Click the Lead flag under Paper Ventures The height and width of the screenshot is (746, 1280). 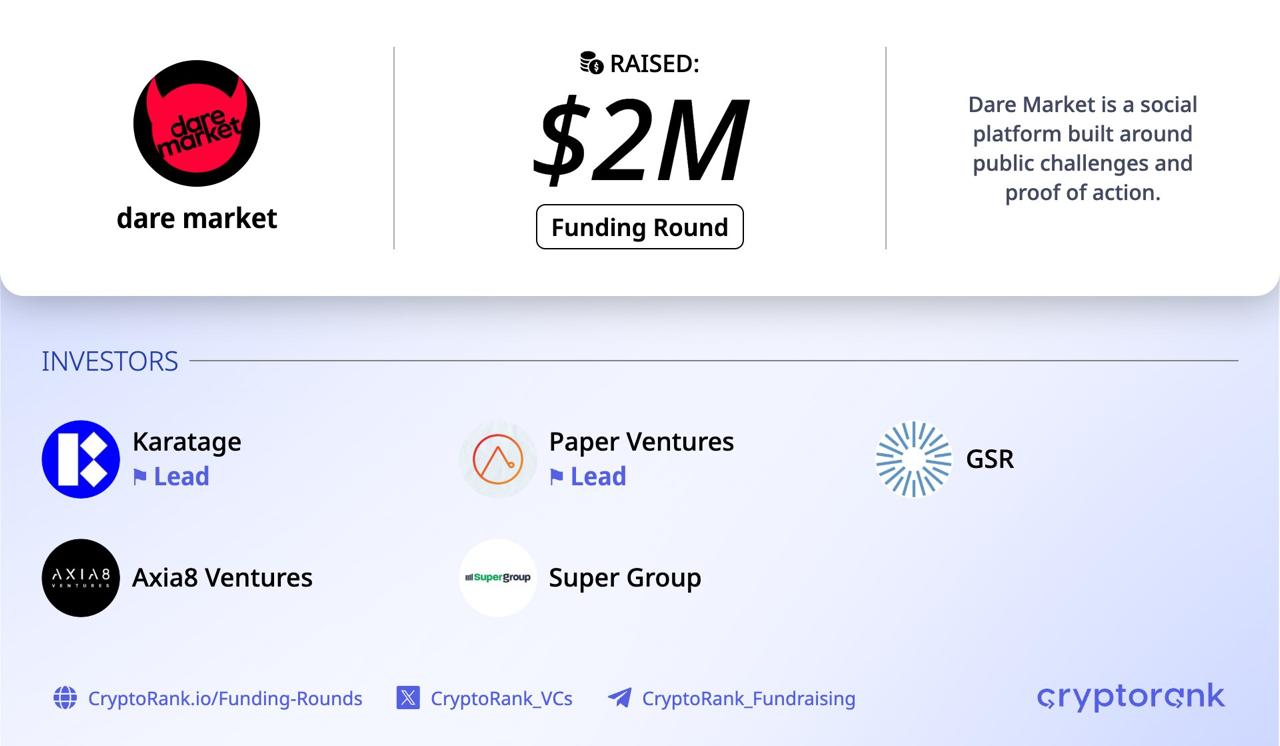pos(557,477)
